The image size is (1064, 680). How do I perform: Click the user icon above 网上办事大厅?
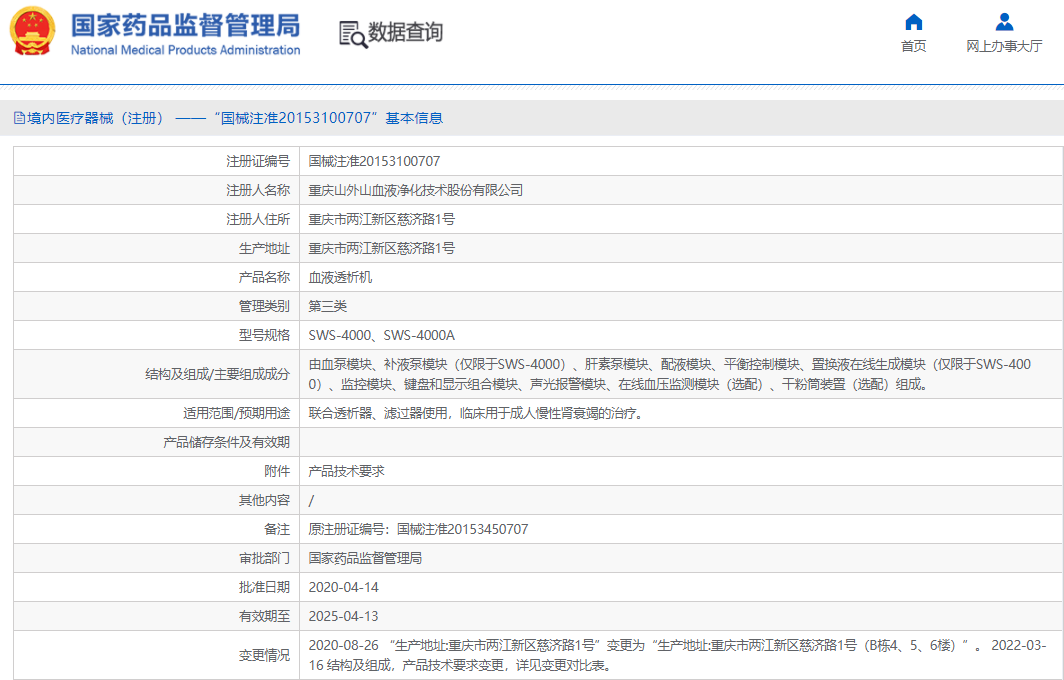point(1004,22)
